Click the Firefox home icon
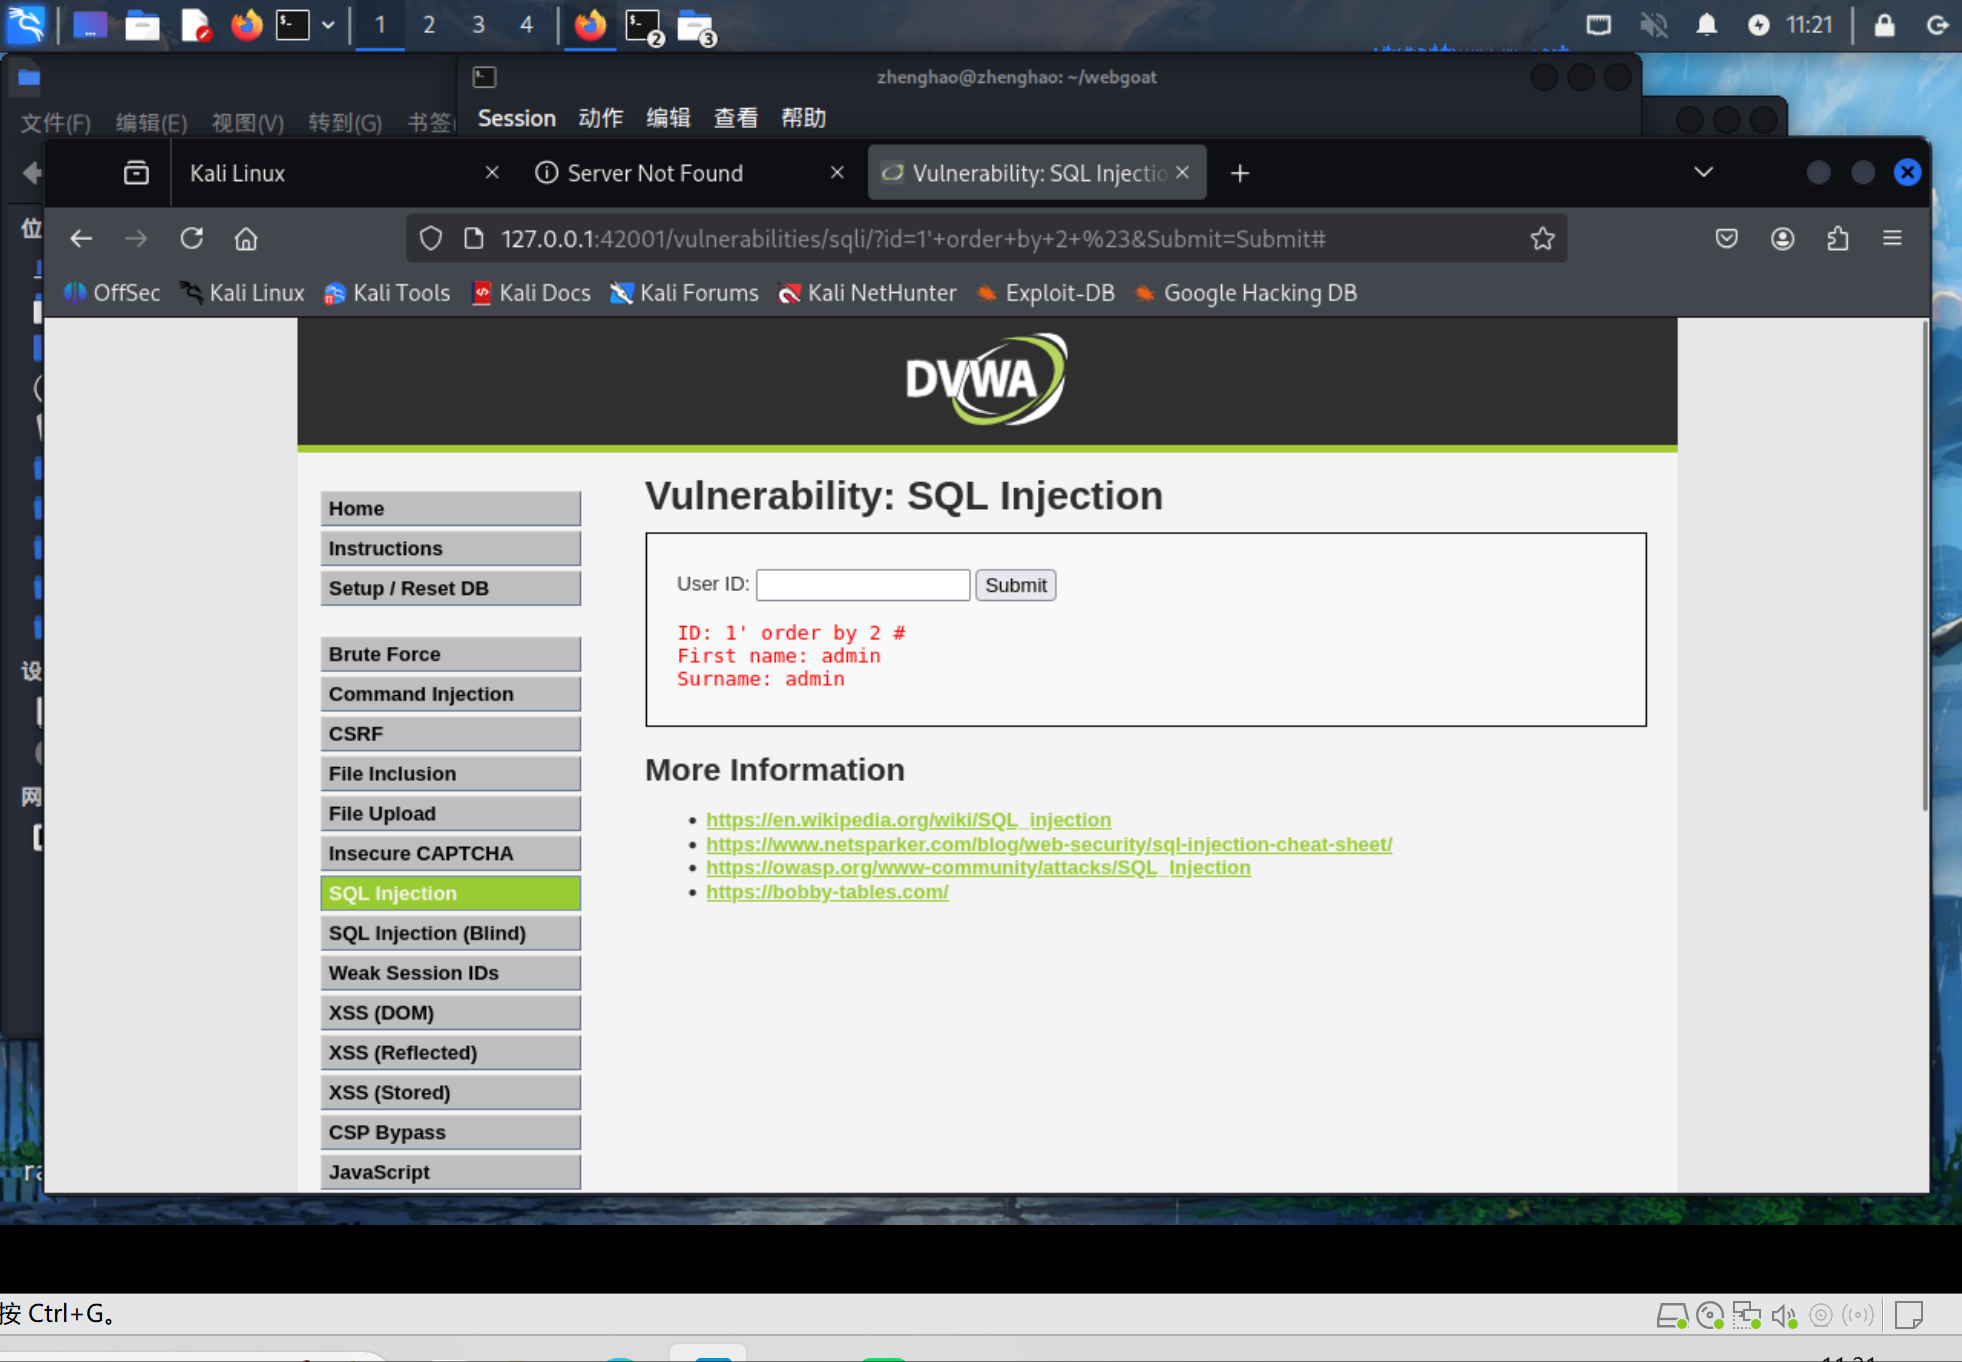Image resolution: width=1962 pixels, height=1362 pixels. [x=246, y=238]
